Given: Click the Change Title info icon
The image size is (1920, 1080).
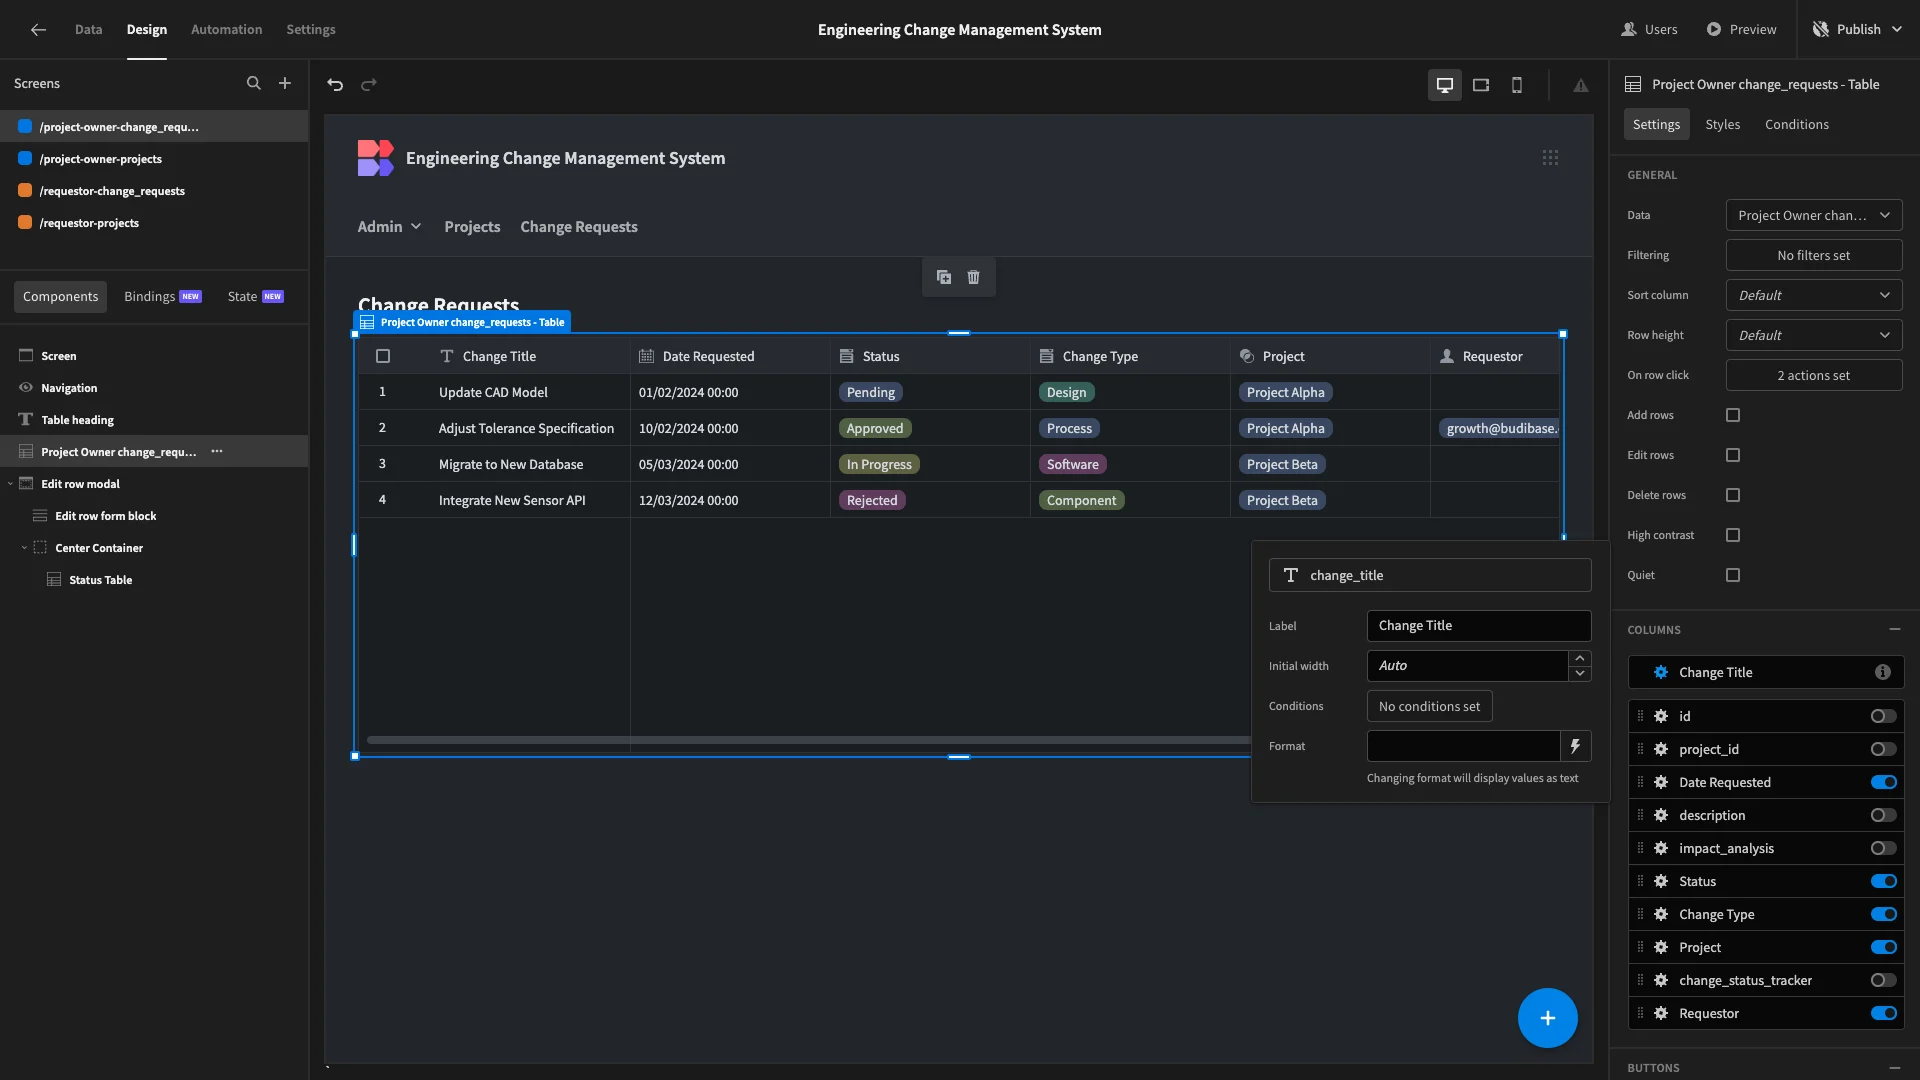Looking at the screenshot, I should coord(1883,673).
